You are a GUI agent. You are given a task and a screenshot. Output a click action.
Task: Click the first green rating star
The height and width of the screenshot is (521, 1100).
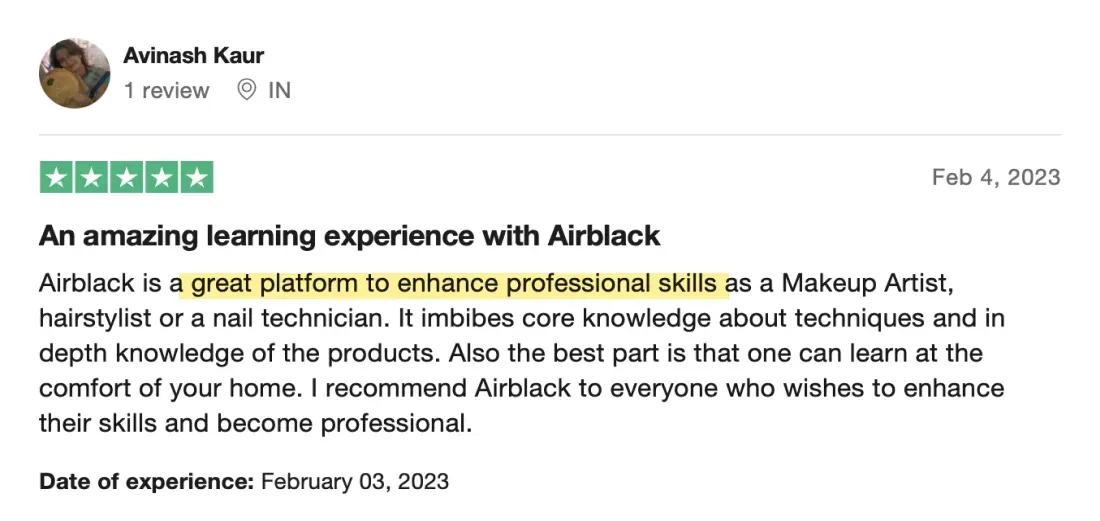pyautogui.click(x=57, y=177)
